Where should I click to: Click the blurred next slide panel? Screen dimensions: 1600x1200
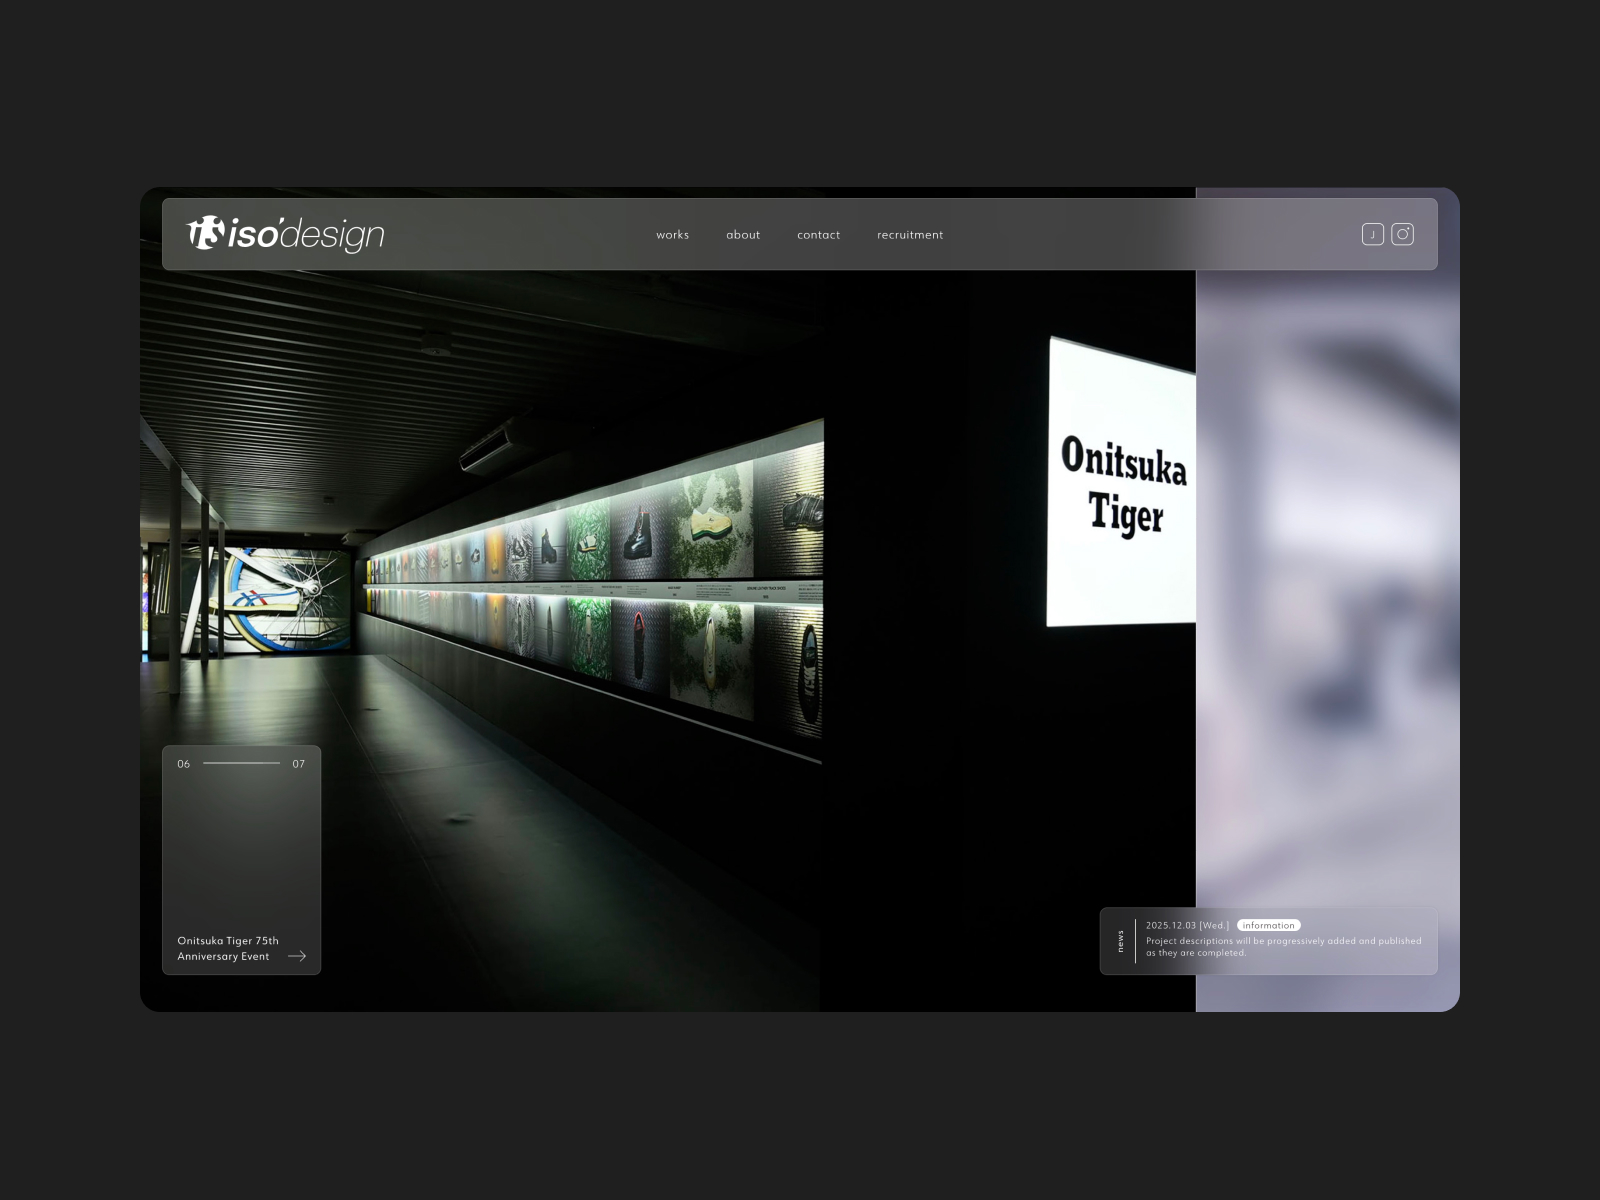[1326, 600]
